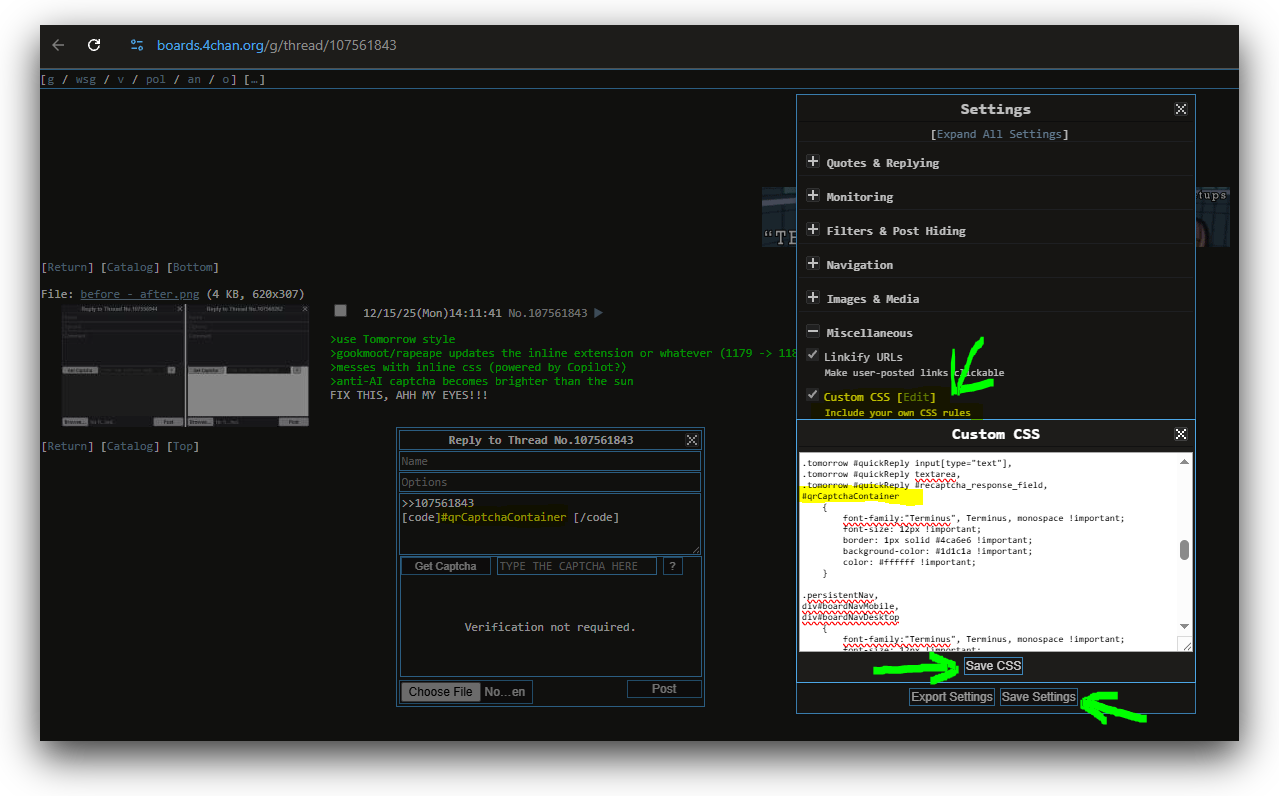This screenshot has width=1279, height=796.
Task: Click the bottom Return link under post
Action: pyautogui.click(x=68, y=446)
